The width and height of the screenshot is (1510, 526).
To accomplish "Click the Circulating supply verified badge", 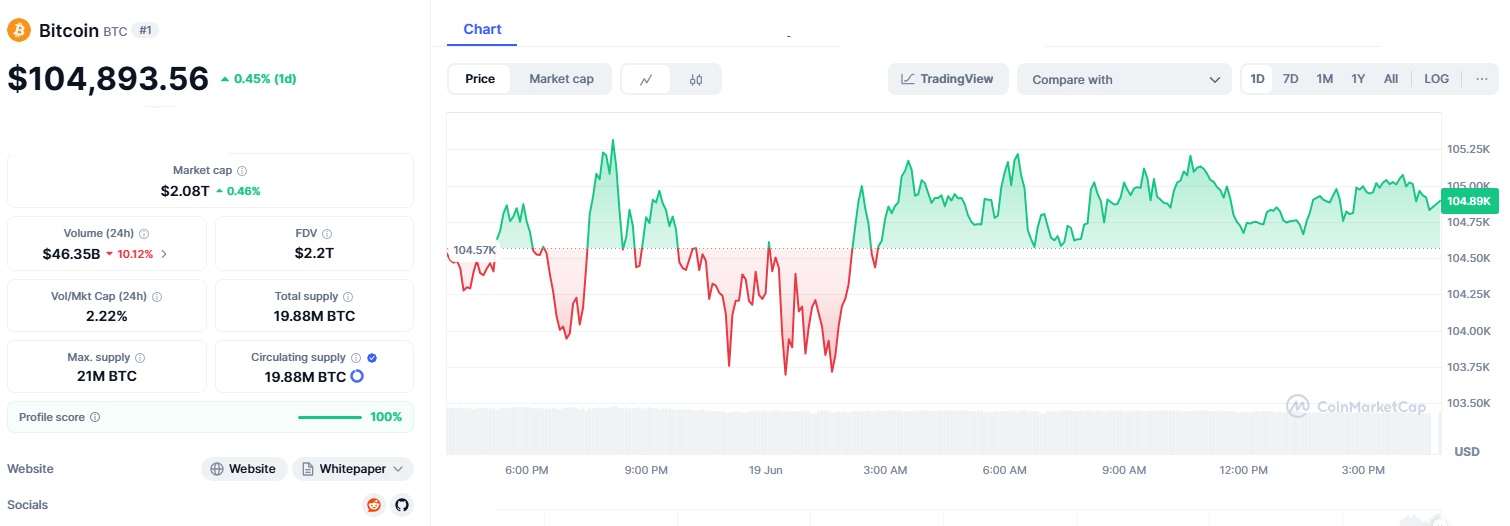I will [x=372, y=357].
